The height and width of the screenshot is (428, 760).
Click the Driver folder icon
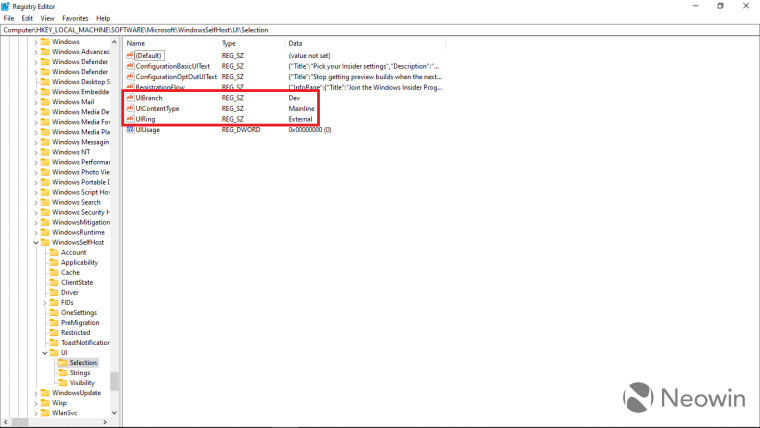[x=54, y=292]
